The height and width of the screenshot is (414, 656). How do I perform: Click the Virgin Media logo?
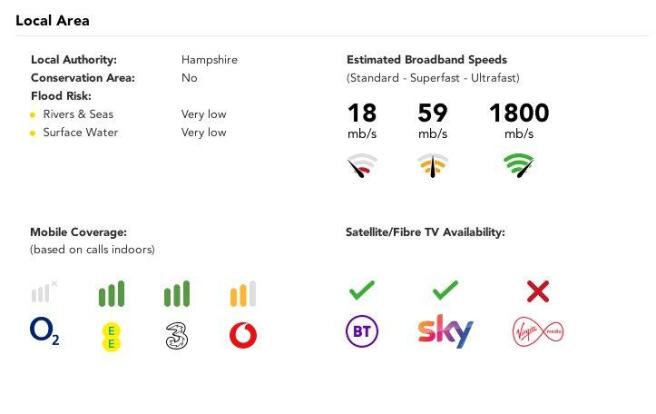pos(538,332)
